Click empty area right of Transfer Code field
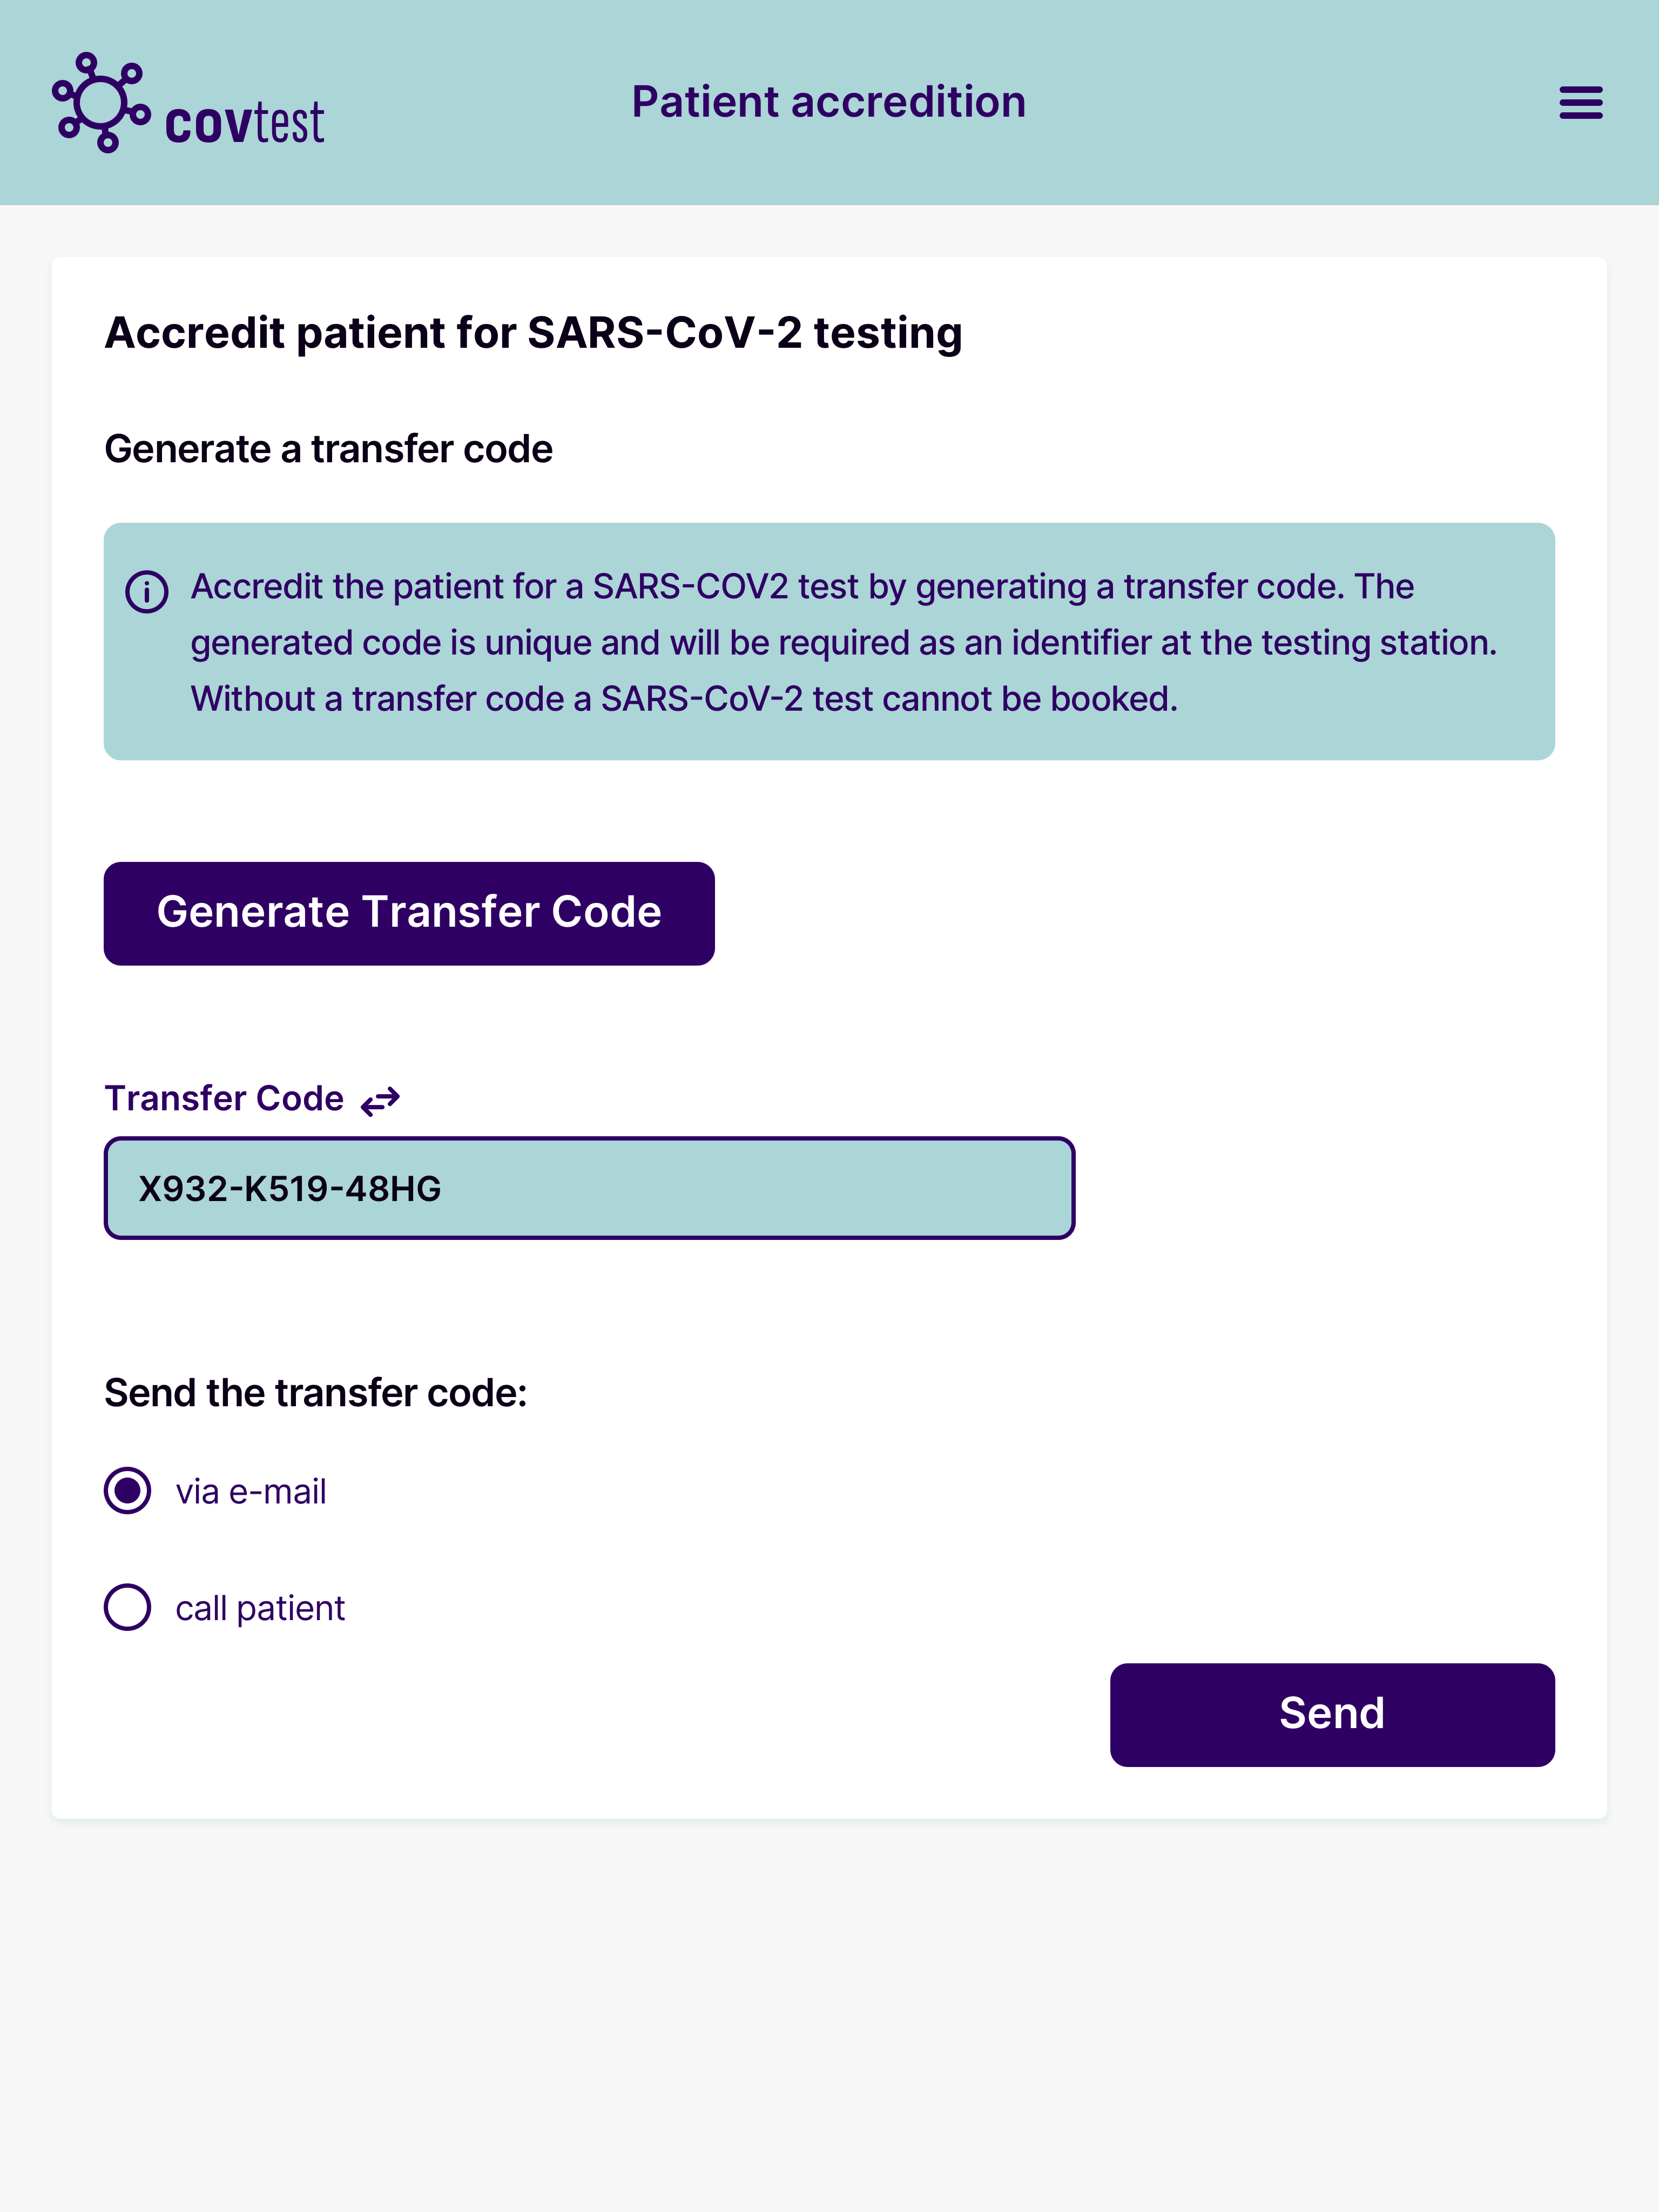Viewport: 1659px width, 2212px height. coord(1320,1188)
